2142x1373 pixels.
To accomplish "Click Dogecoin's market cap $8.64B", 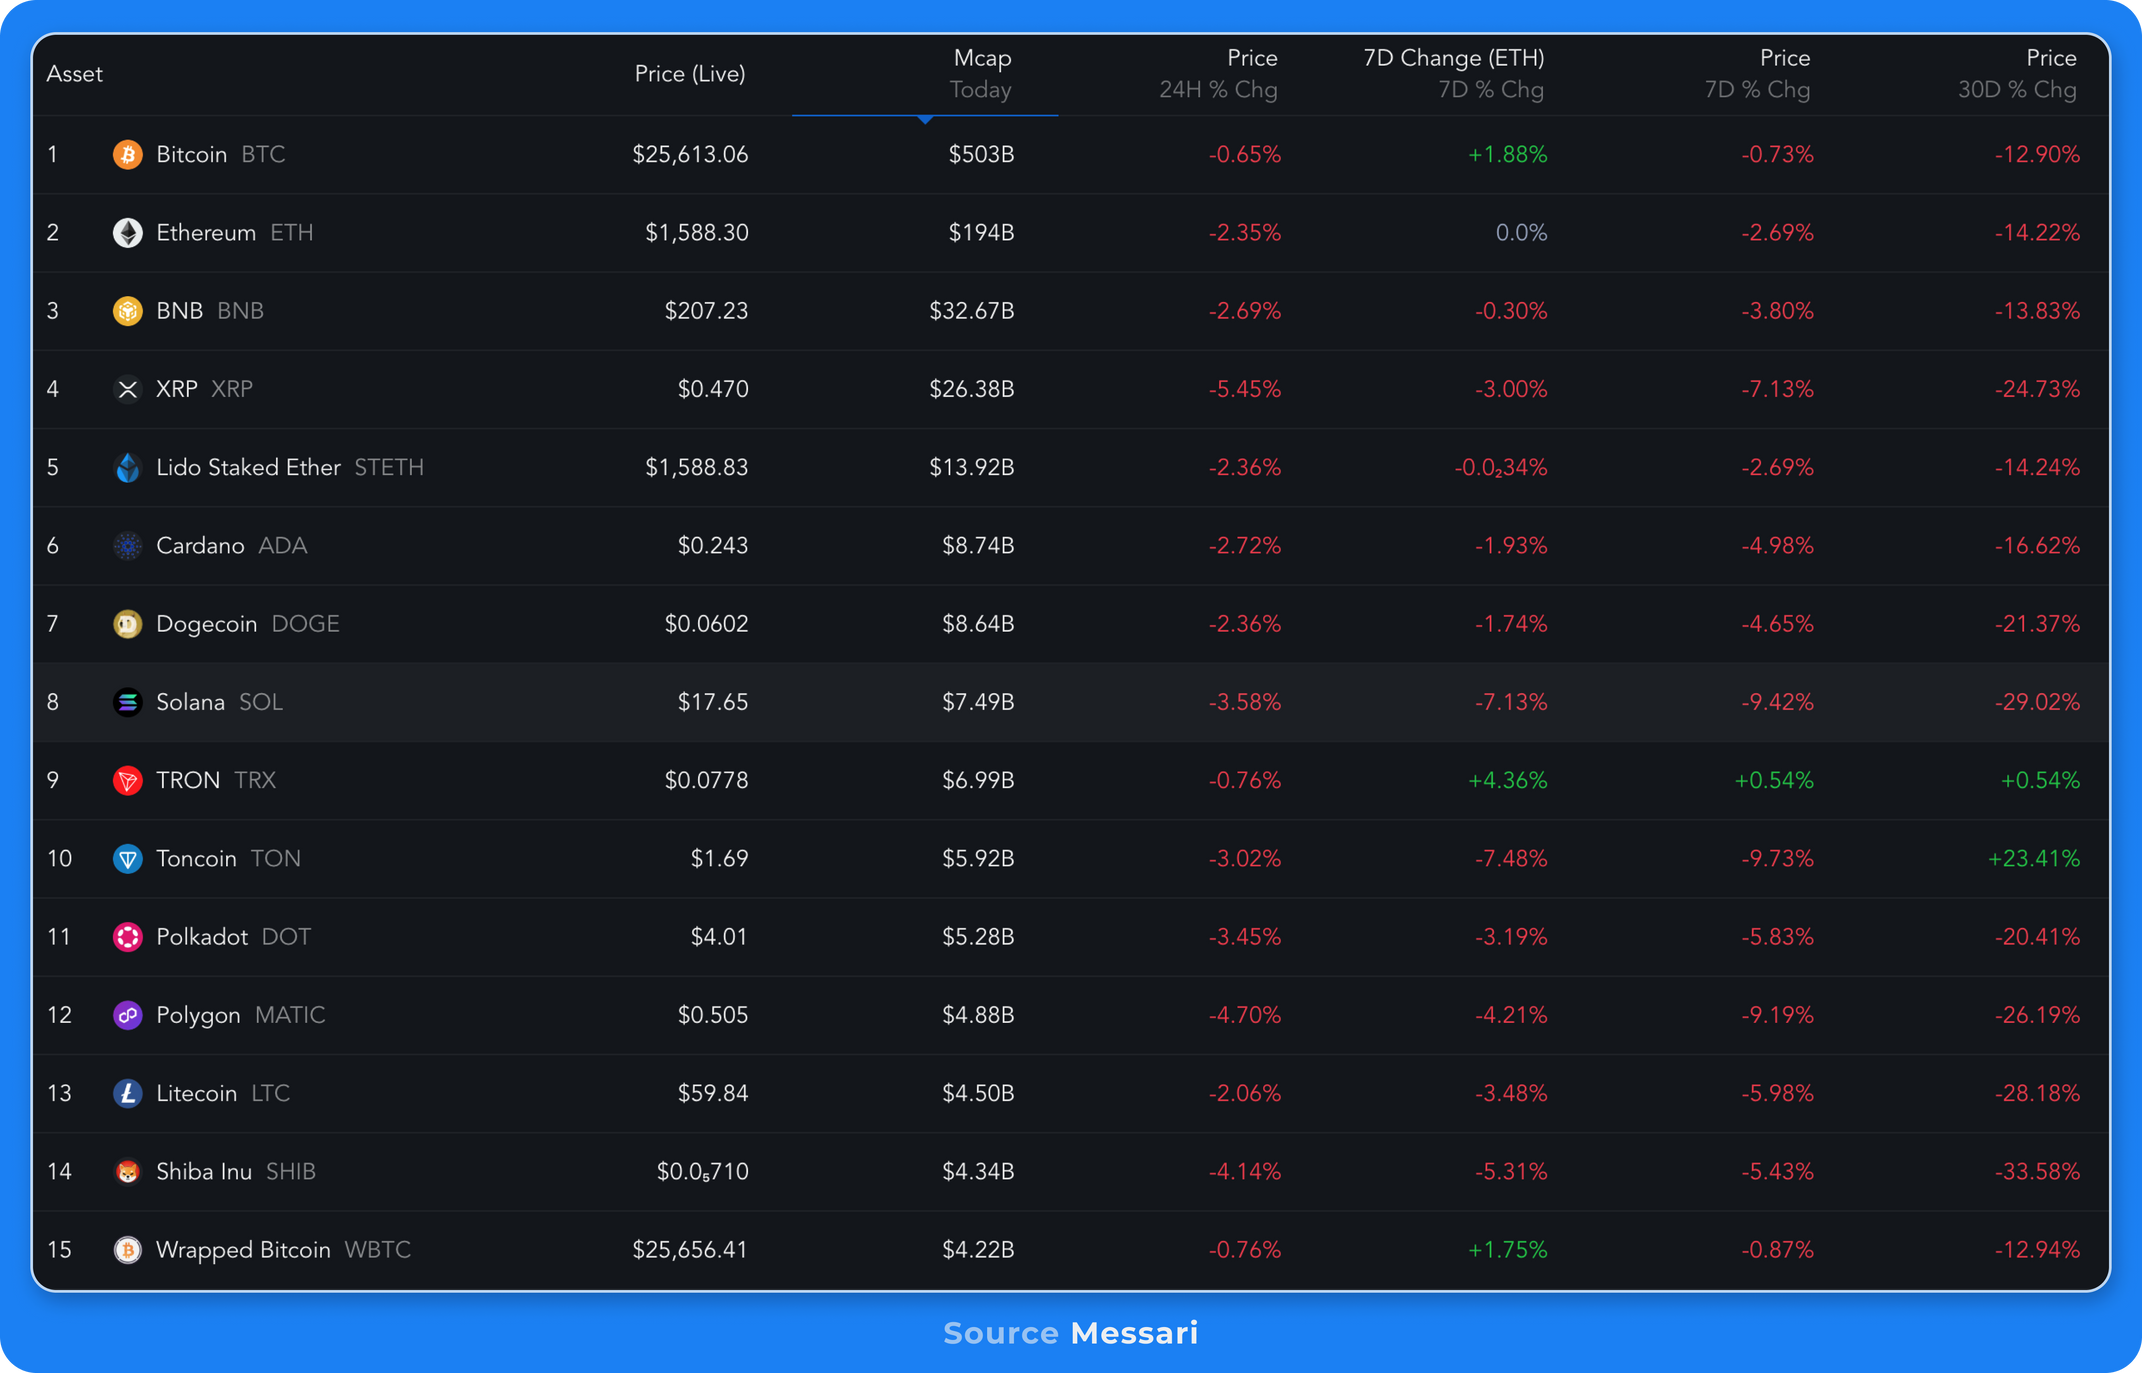I will pos(978,624).
